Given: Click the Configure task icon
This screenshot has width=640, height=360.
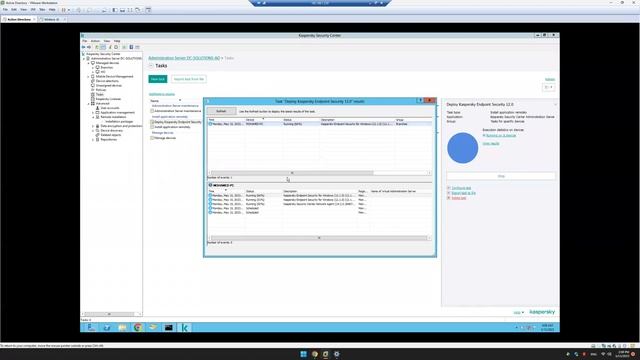Looking at the screenshot, I should pos(449,188).
